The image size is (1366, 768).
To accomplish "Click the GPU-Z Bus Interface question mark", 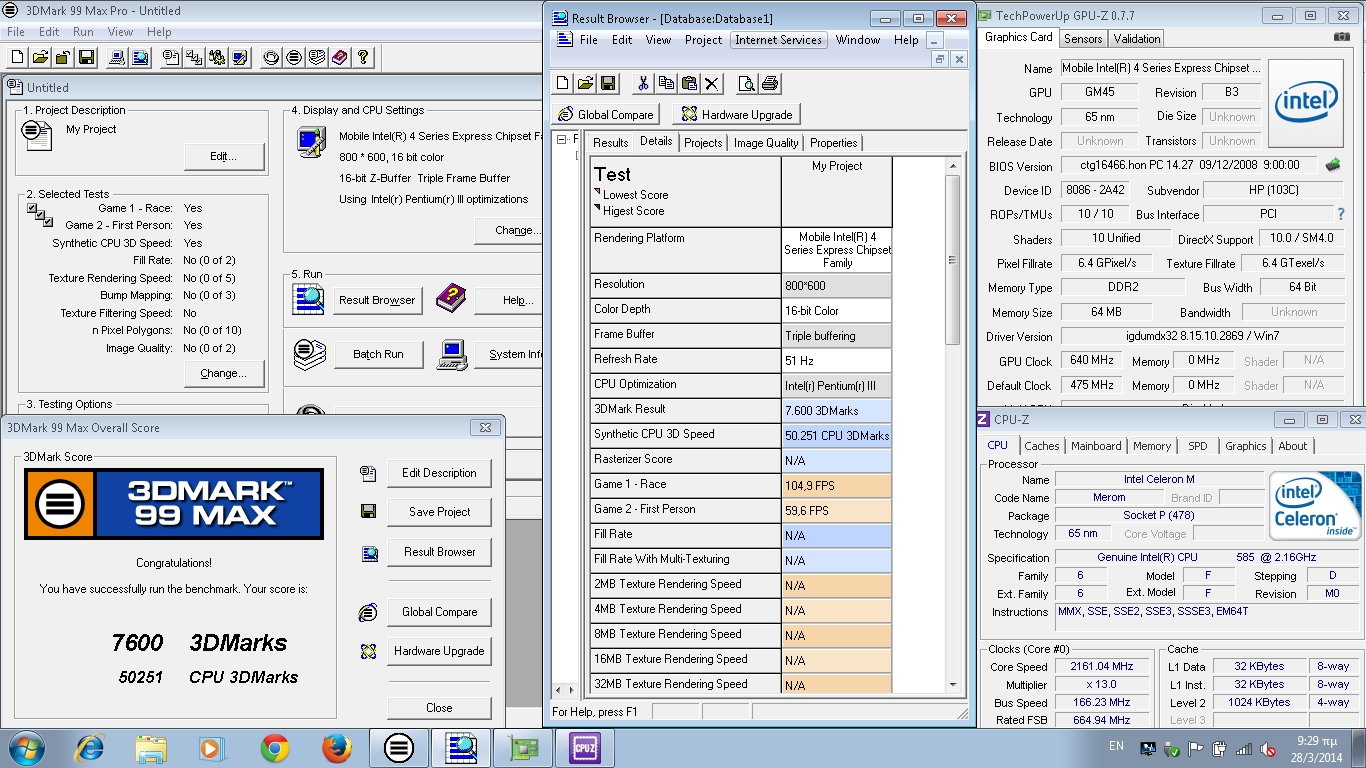I will (x=1341, y=214).
